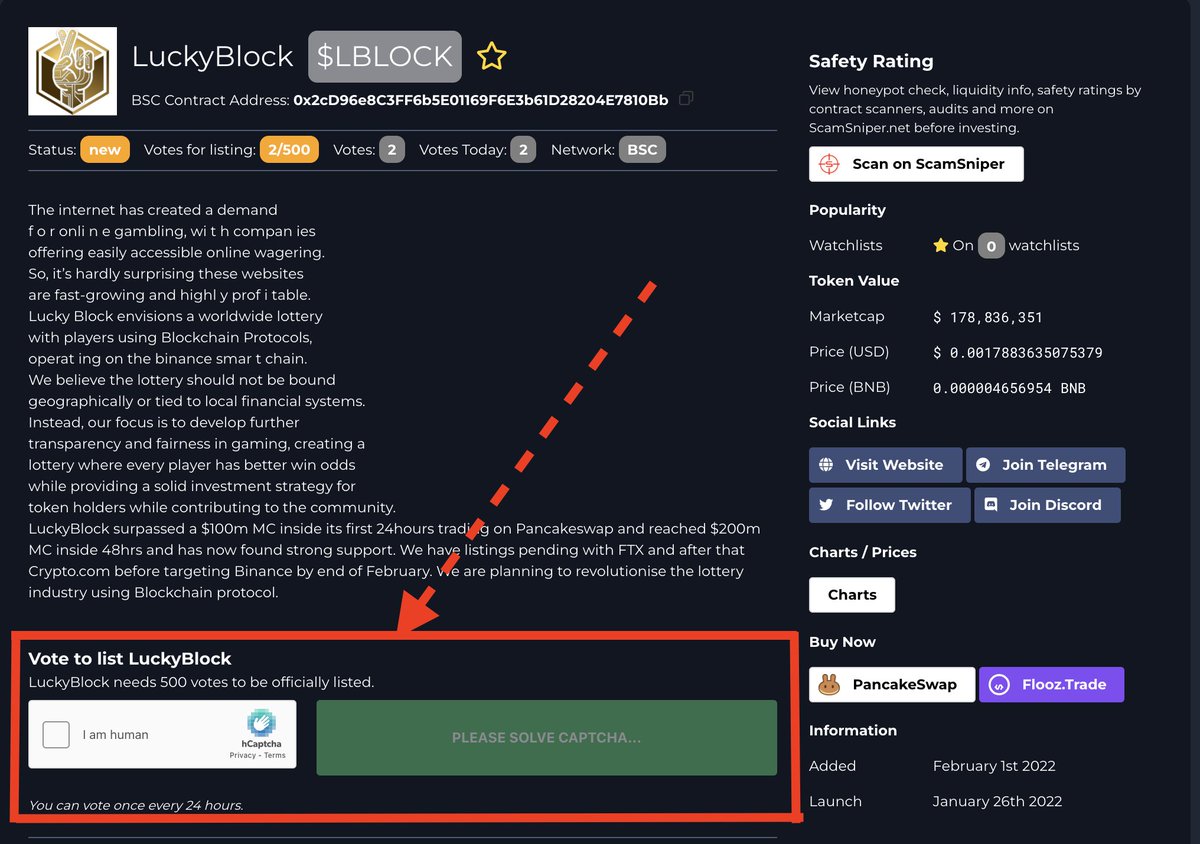The image size is (1200, 844).
Task: Click the 2/500 votes for listing badge
Action: pos(289,150)
